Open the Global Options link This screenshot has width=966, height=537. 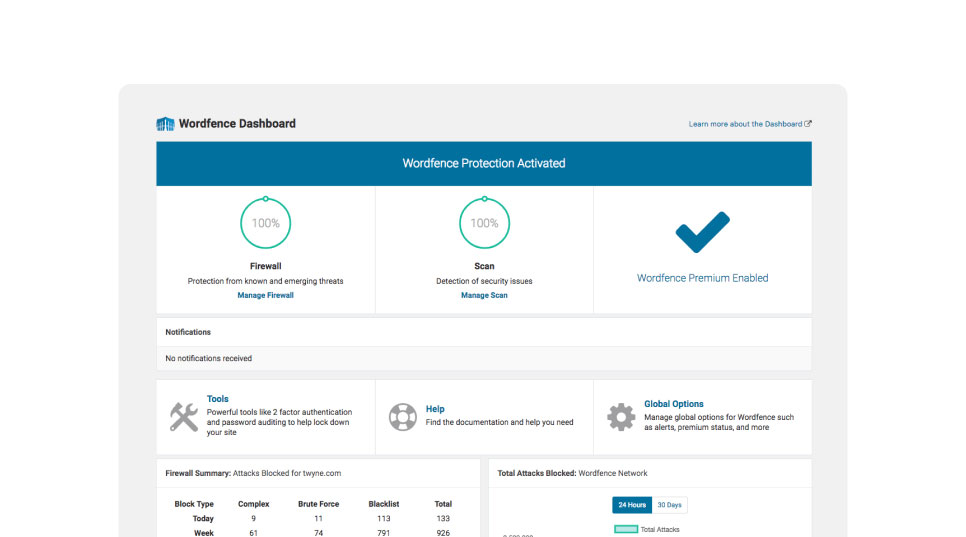(673, 404)
